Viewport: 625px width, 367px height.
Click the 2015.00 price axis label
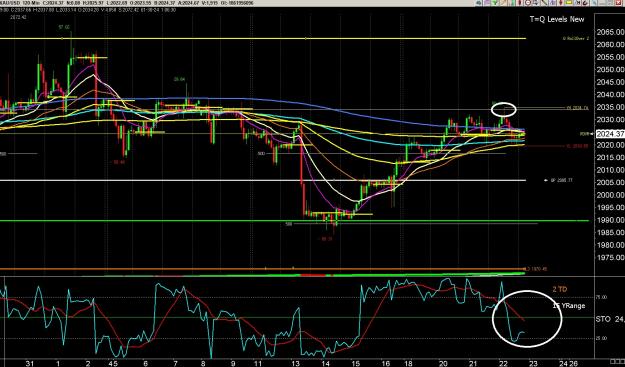pos(610,157)
